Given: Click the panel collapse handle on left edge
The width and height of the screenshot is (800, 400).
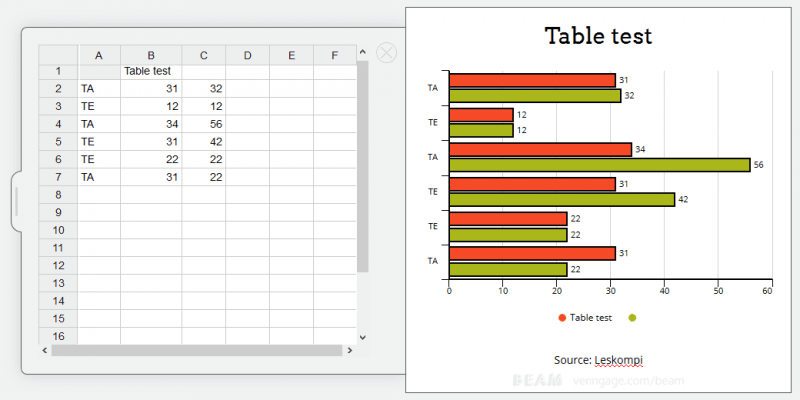Looking at the screenshot, I should point(16,201).
